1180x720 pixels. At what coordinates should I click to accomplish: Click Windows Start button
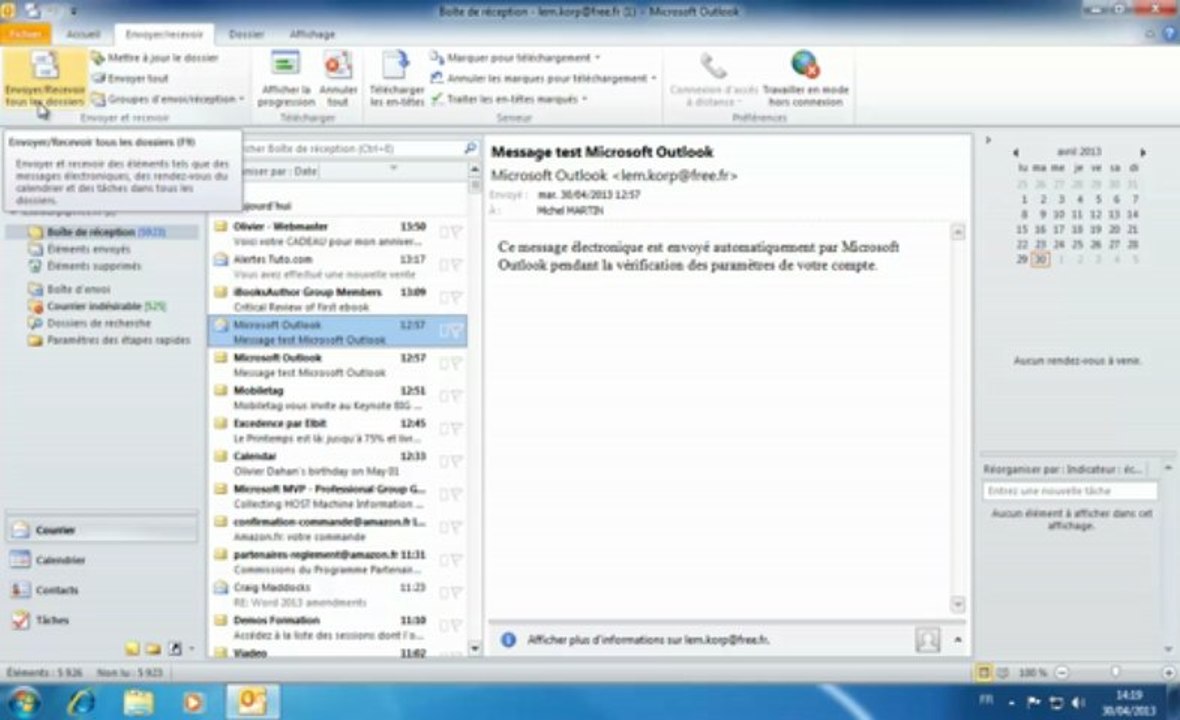[x=24, y=702]
